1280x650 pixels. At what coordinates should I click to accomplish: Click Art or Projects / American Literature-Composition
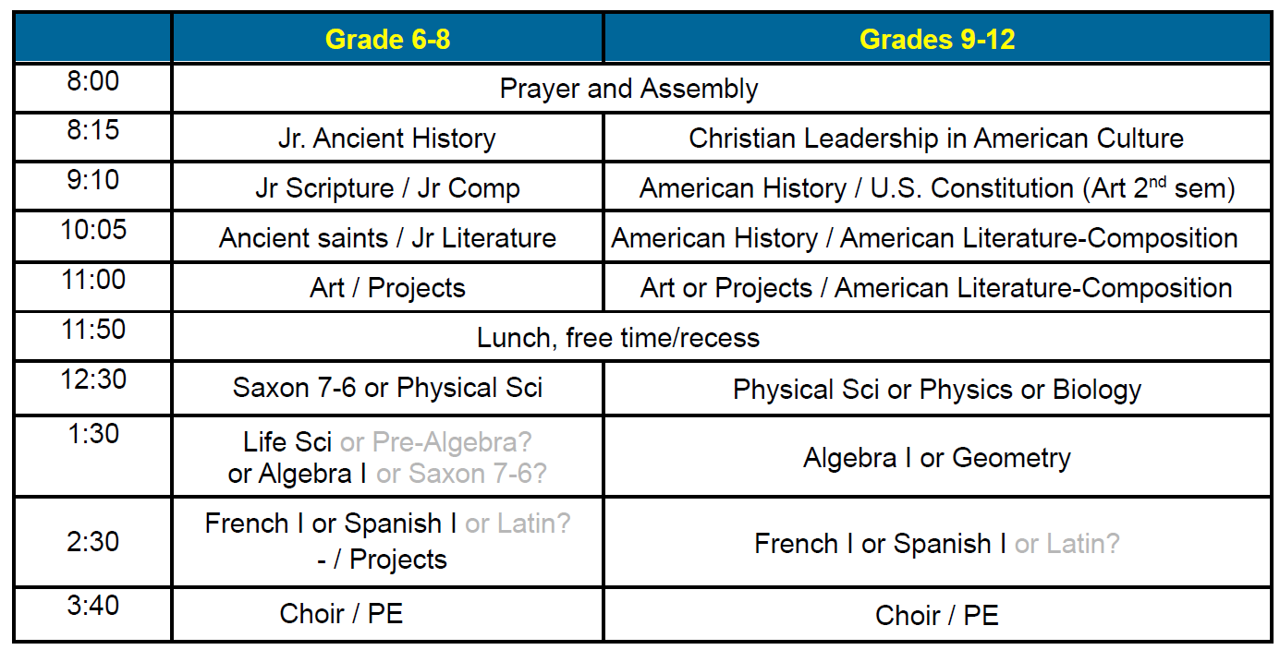pyautogui.click(x=937, y=287)
